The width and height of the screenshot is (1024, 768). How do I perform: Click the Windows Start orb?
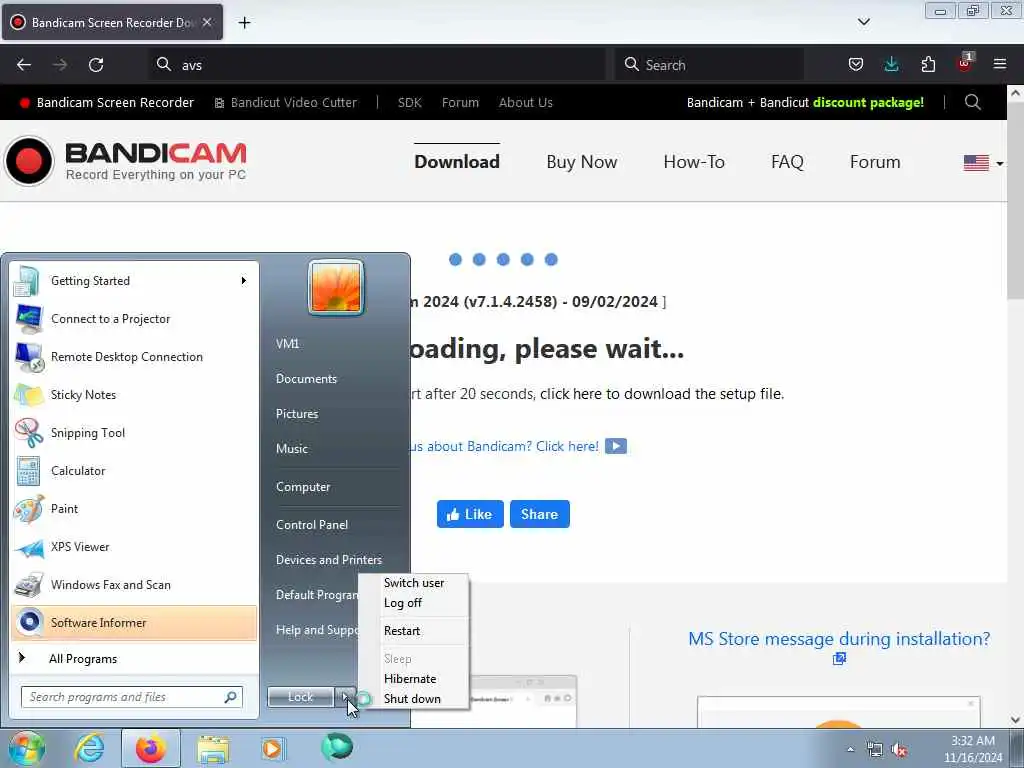(x=25, y=748)
